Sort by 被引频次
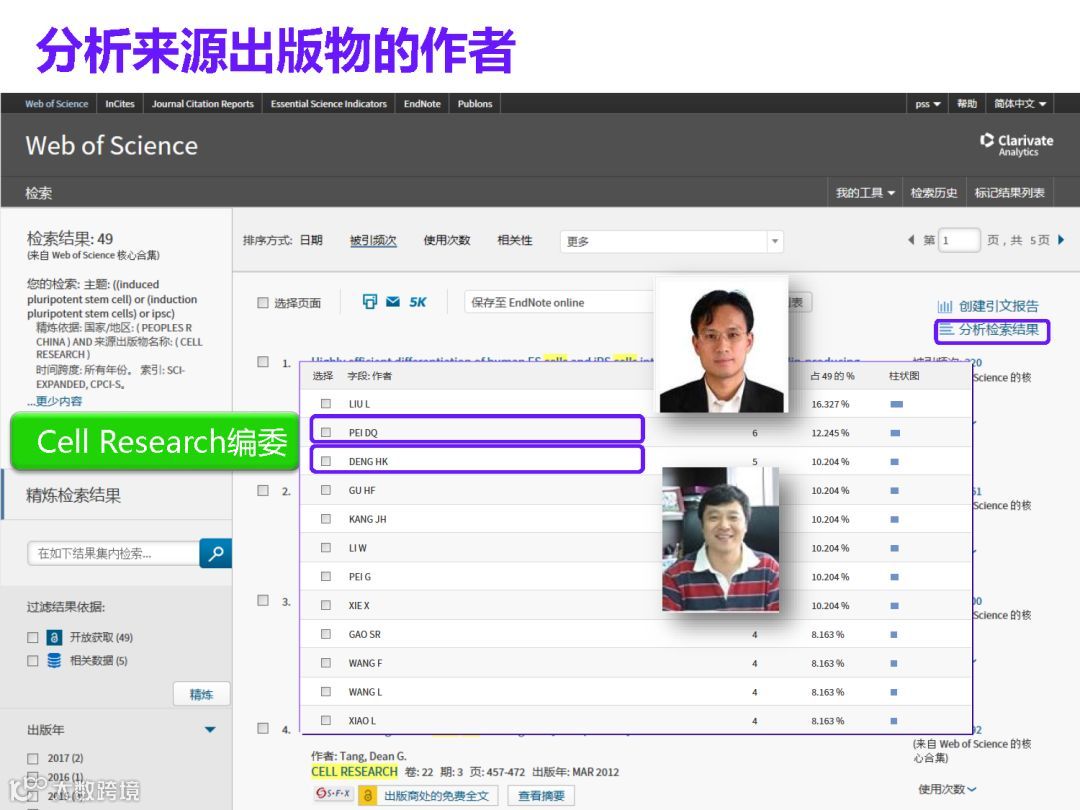Image resolution: width=1080 pixels, height=810 pixels. tap(373, 240)
